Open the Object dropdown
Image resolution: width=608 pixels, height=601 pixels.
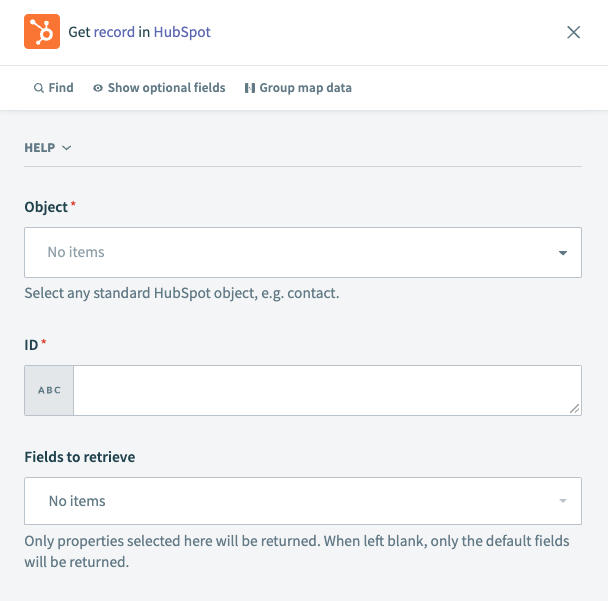[x=302, y=252]
